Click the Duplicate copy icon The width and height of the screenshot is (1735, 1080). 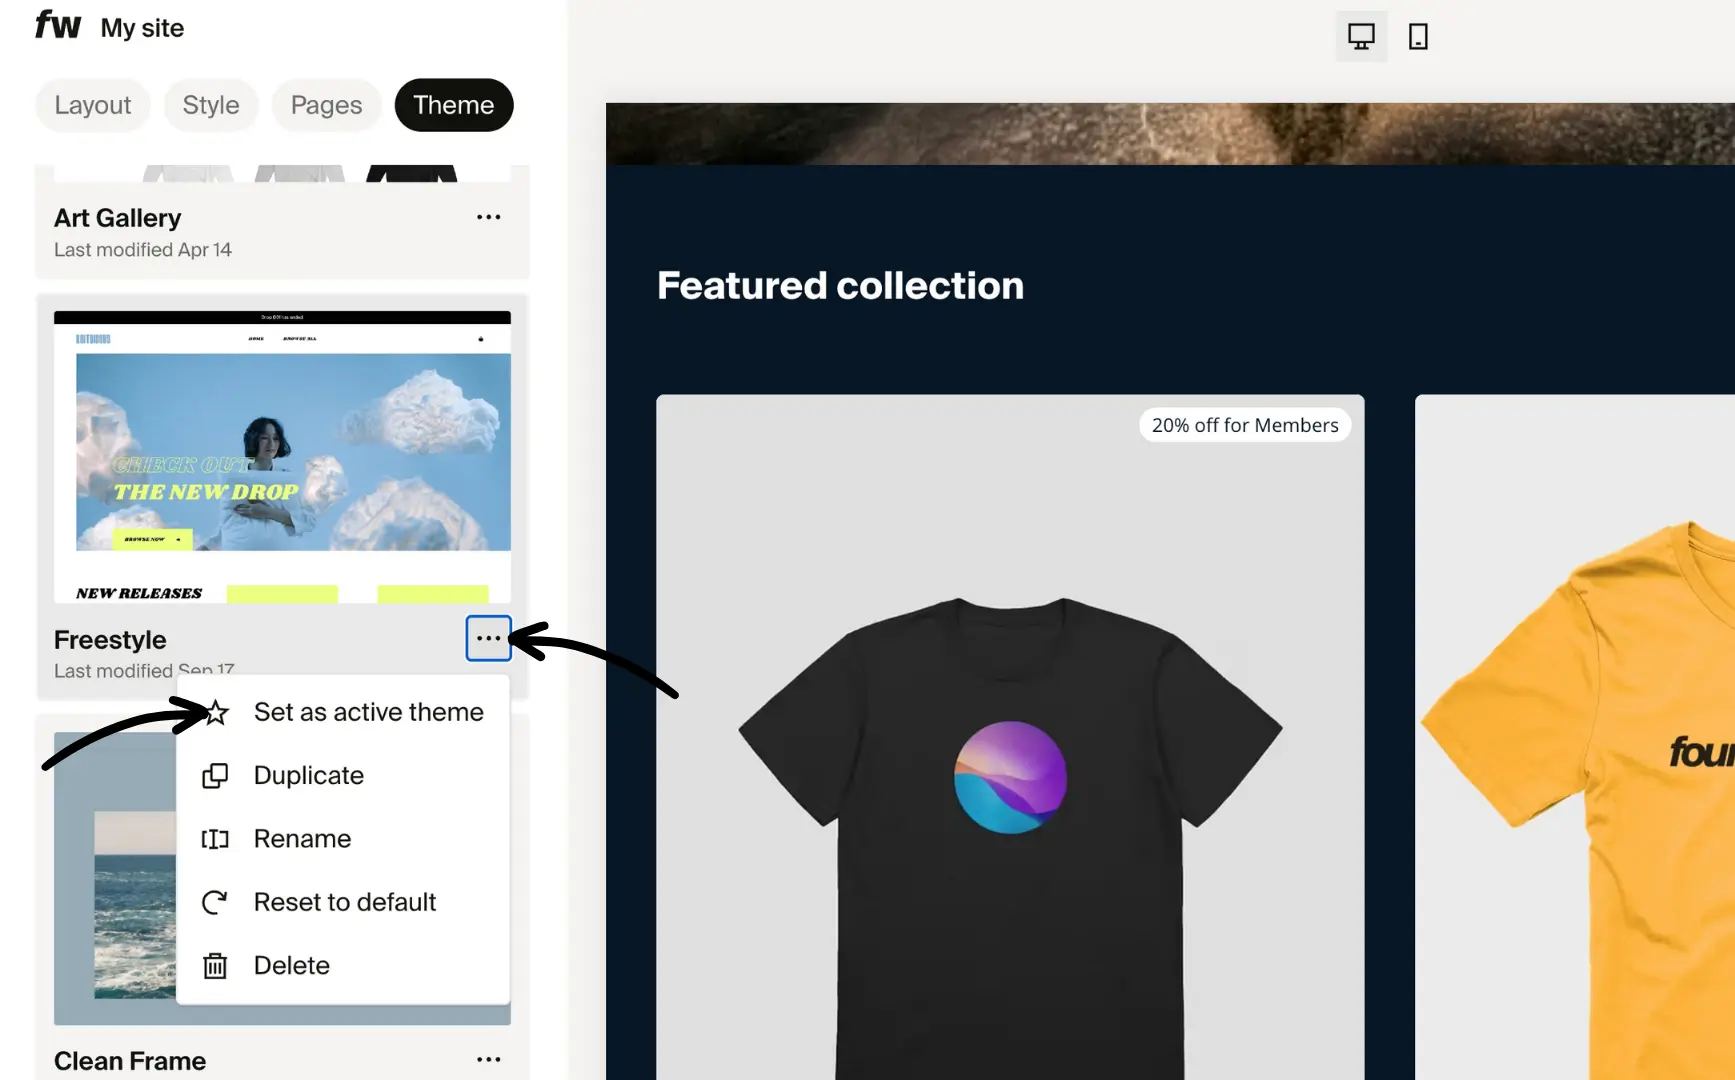tap(215, 775)
